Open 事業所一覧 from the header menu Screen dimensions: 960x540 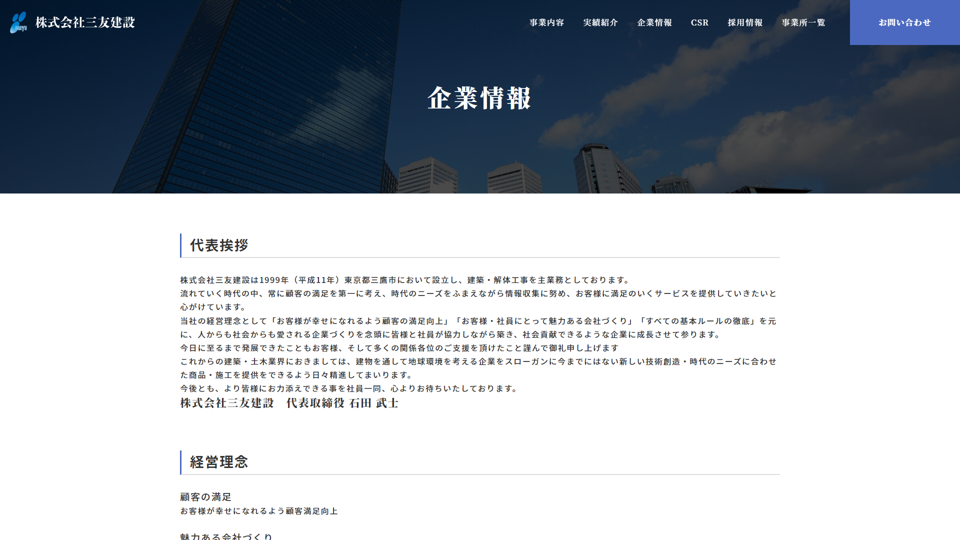(803, 22)
